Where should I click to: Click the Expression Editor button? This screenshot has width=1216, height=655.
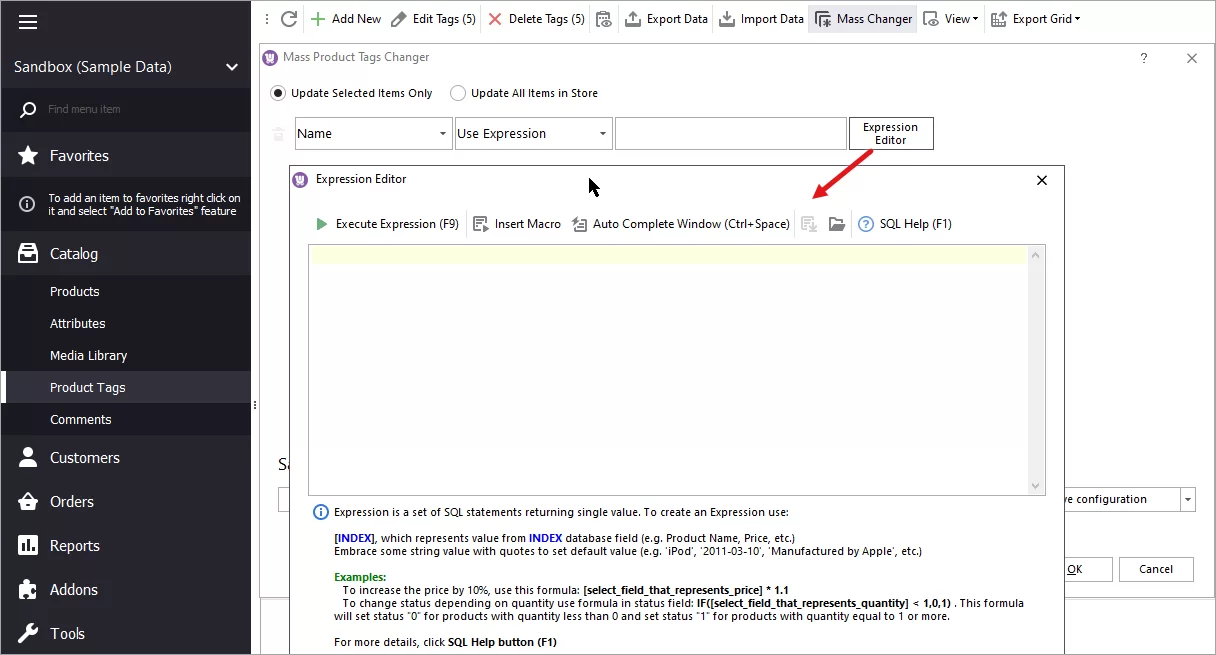pyautogui.click(x=890, y=132)
